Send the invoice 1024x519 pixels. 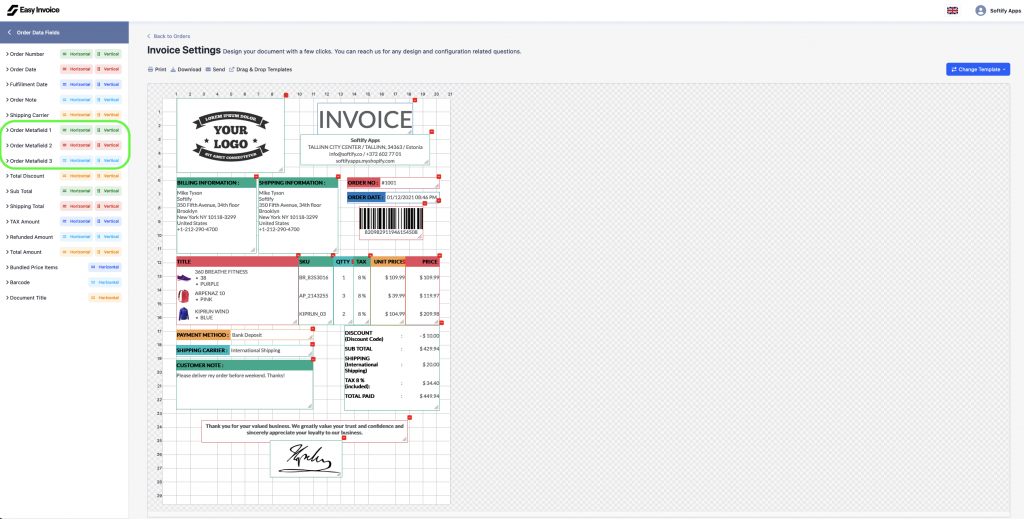(216, 69)
